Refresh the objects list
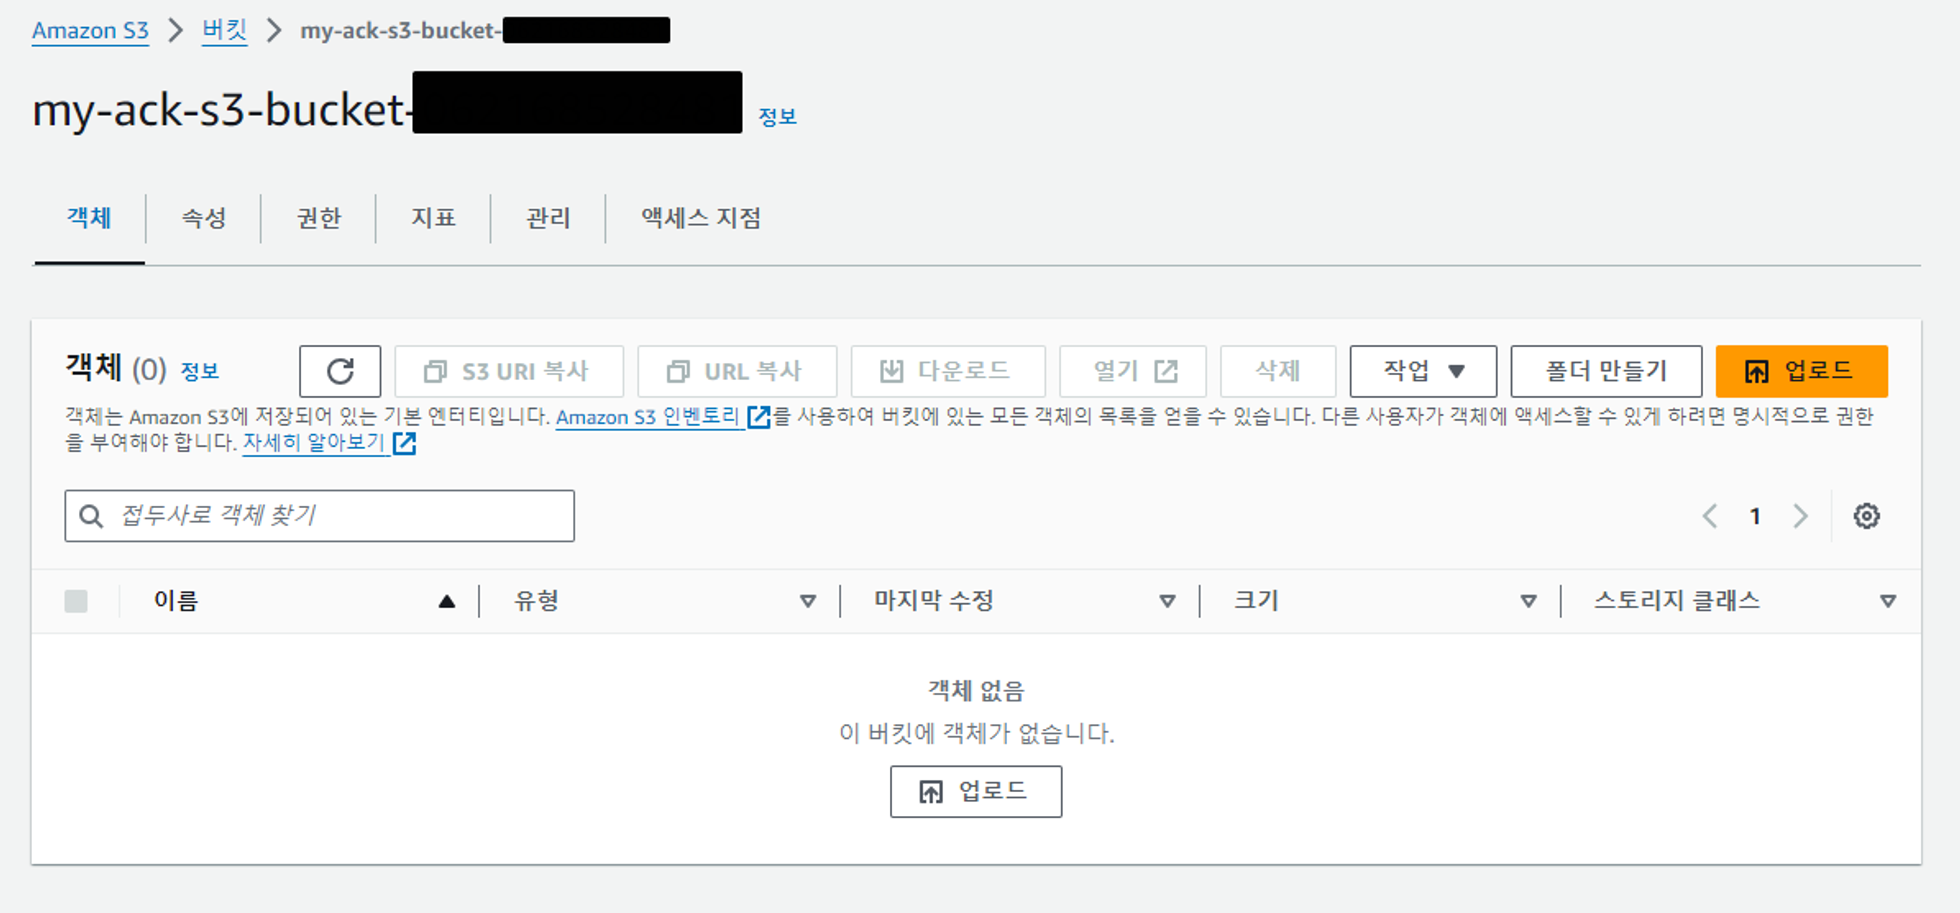The image size is (1960, 913). 340,371
